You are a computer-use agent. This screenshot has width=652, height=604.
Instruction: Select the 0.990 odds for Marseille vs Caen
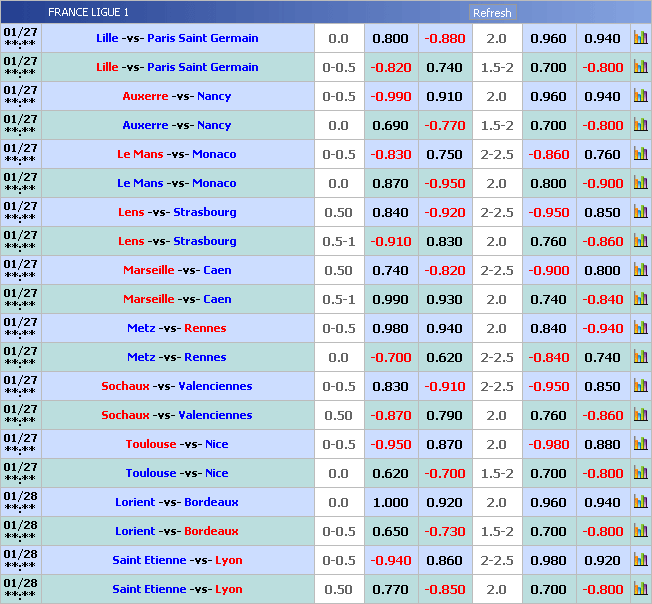click(390, 300)
